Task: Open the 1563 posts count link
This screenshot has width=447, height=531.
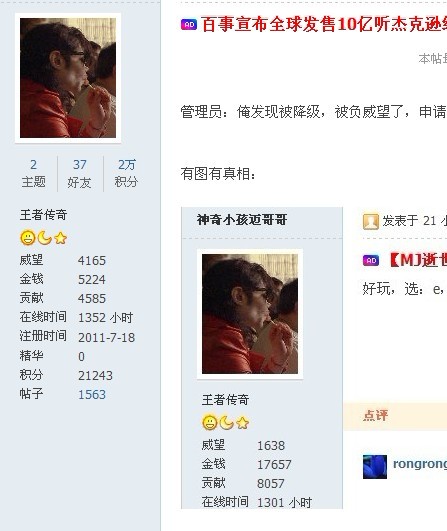Action: [x=92, y=395]
